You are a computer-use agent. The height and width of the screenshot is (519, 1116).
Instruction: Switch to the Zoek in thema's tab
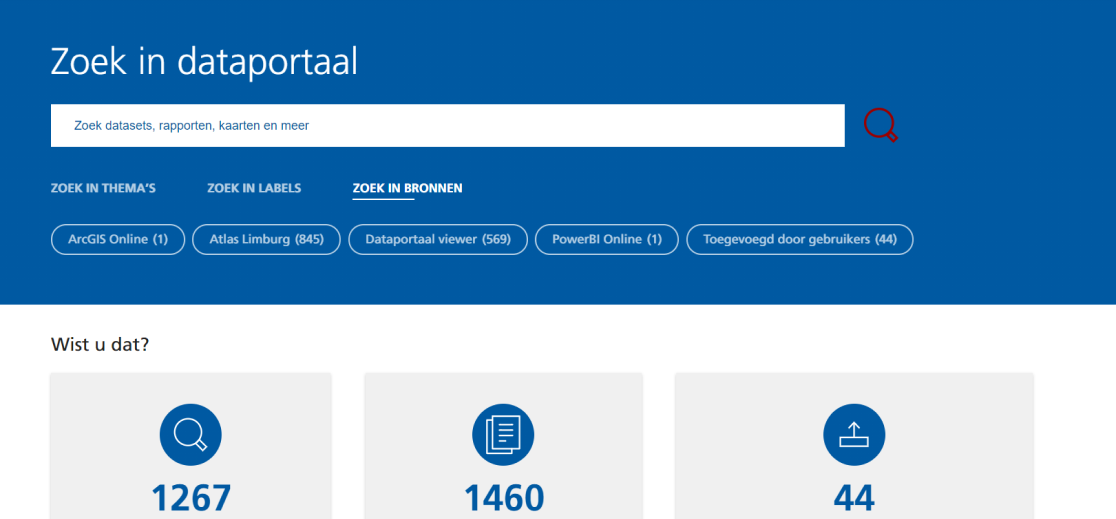103,188
